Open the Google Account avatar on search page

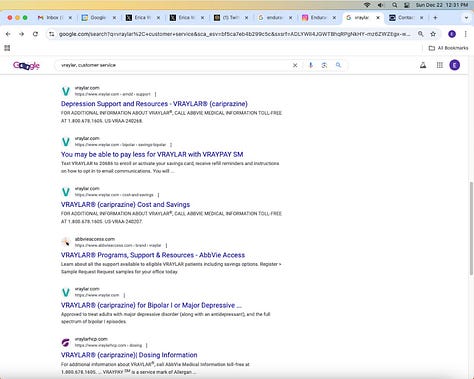(455, 65)
